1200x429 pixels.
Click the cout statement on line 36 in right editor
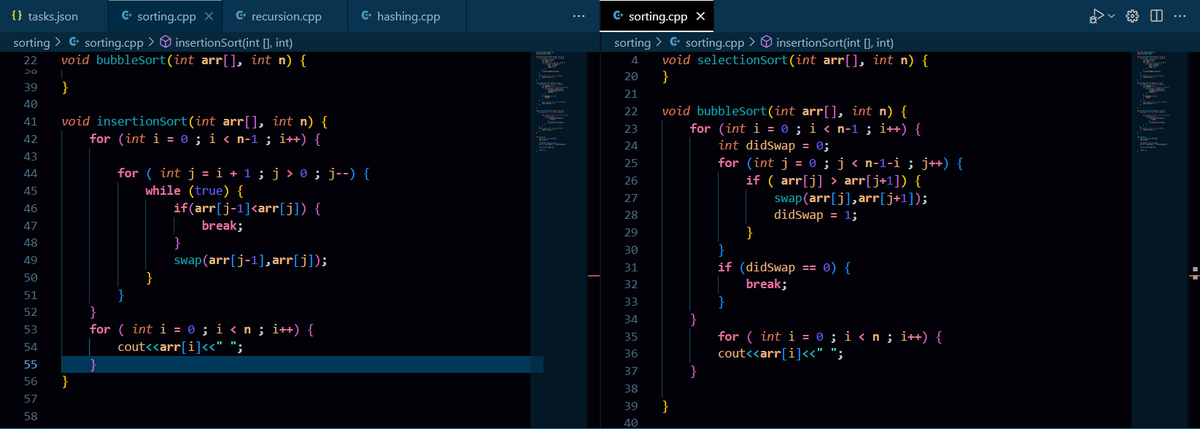tap(781, 353)
